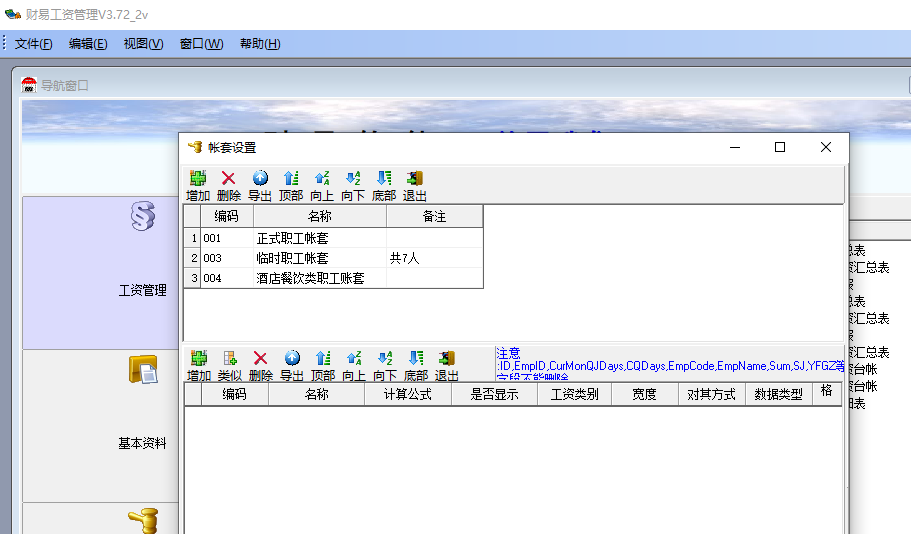
Task: Click 类似 in the lower toolbar
Action: [229, 366]
